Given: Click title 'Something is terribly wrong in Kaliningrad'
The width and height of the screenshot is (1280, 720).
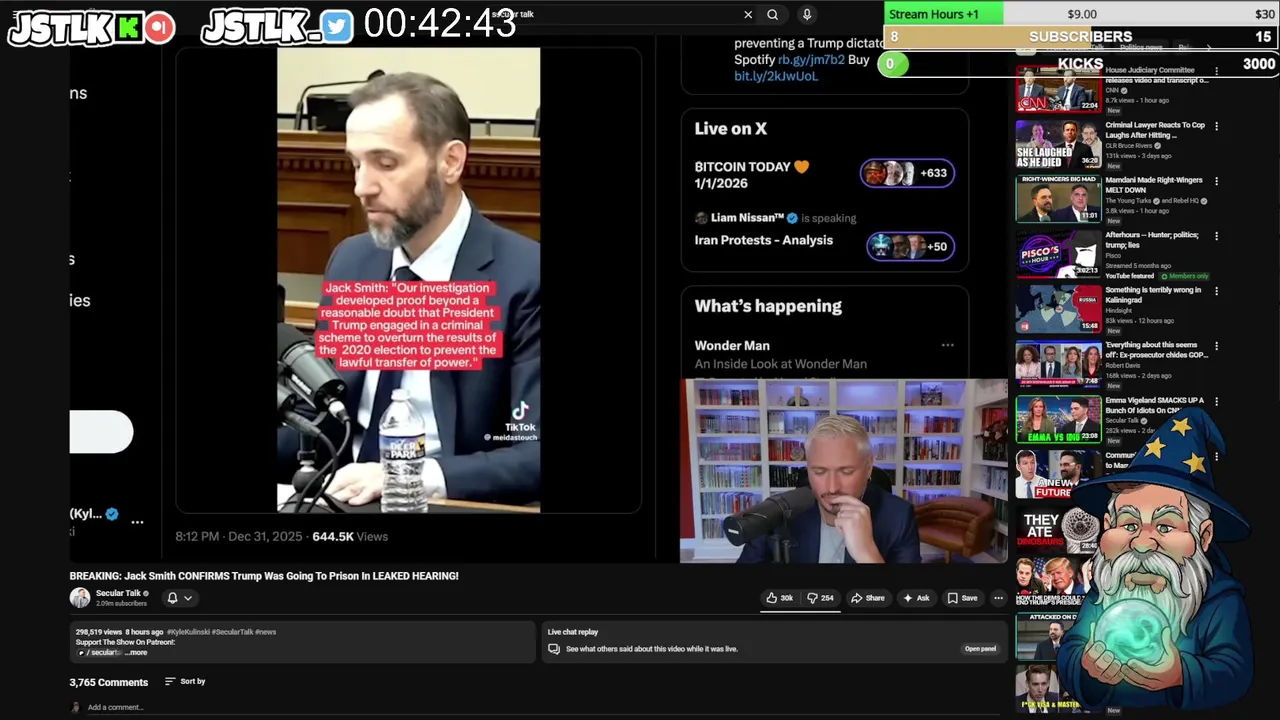Looking at the screenshot, I should [x=1153, y=295].
